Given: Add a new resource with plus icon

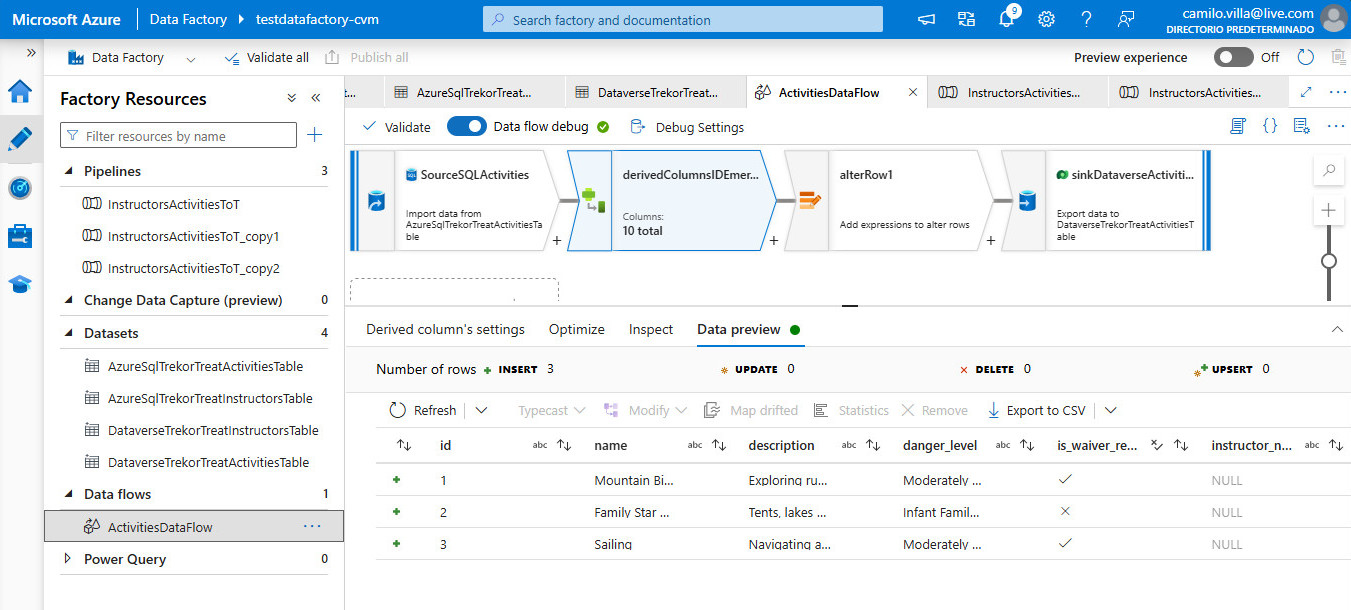Looking at the screenshot, I should [x=314, y=135].
